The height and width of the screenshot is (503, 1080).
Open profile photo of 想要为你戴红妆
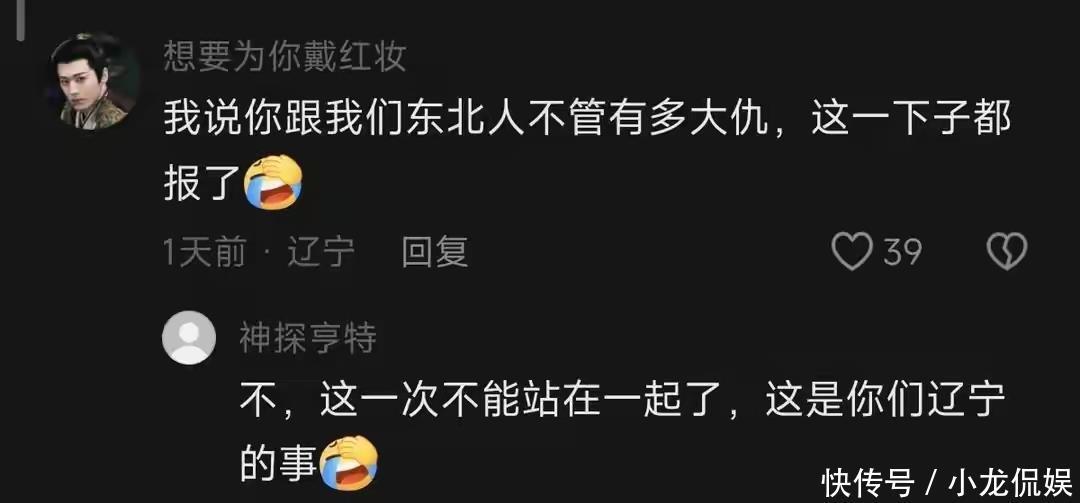pos(96,83)
